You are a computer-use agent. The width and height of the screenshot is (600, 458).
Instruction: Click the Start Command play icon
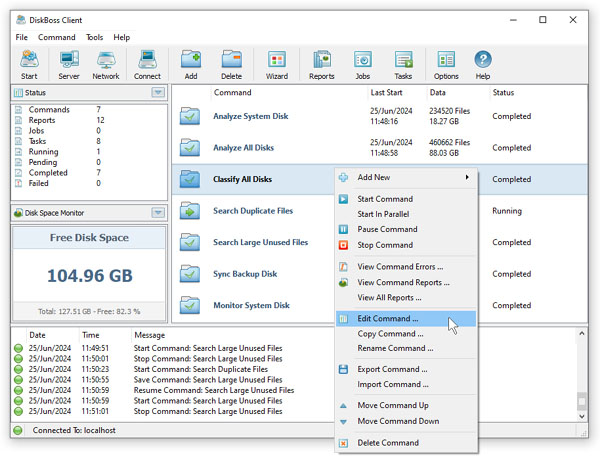(x=344, y=199)
